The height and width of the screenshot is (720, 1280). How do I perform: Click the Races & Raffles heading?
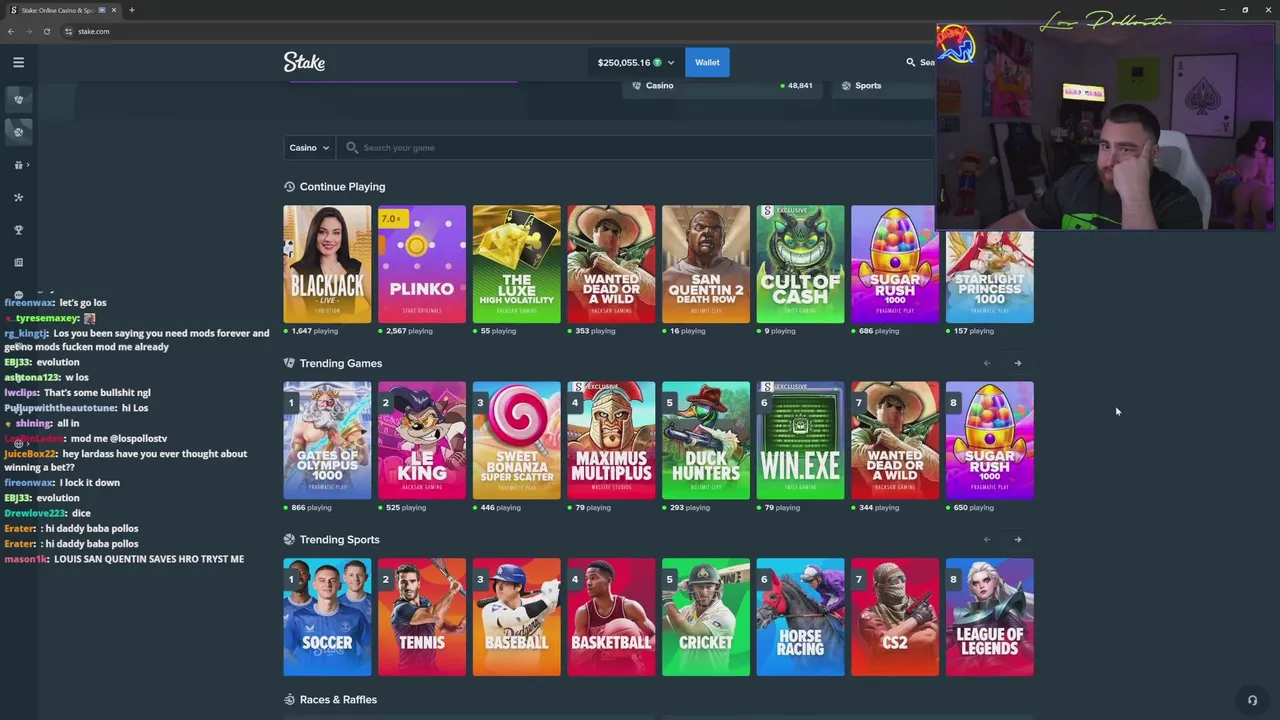pyautogui.click(x=338, y=700)
